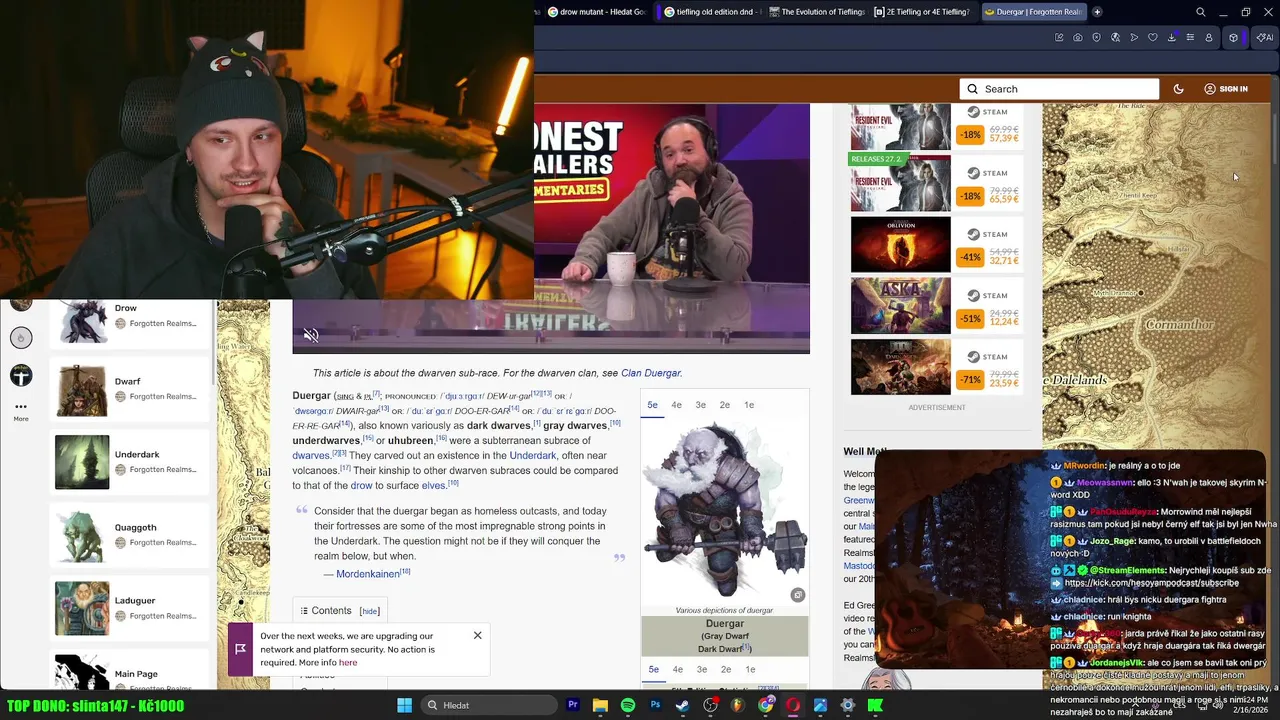Screen dimensions: 1280x720
Task: Switch to 'tiefling old edition dnd' tab
Action: click(x=713, y=12)
